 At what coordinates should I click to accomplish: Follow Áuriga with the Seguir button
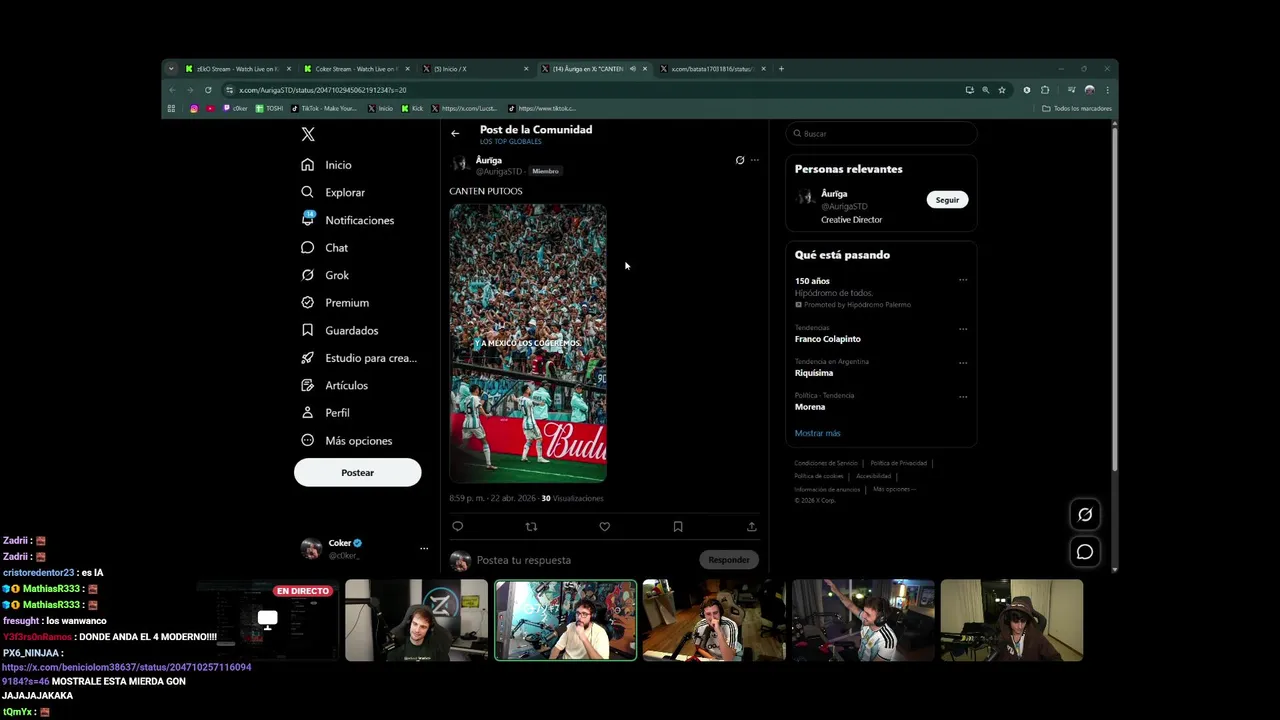click(947, 200)
